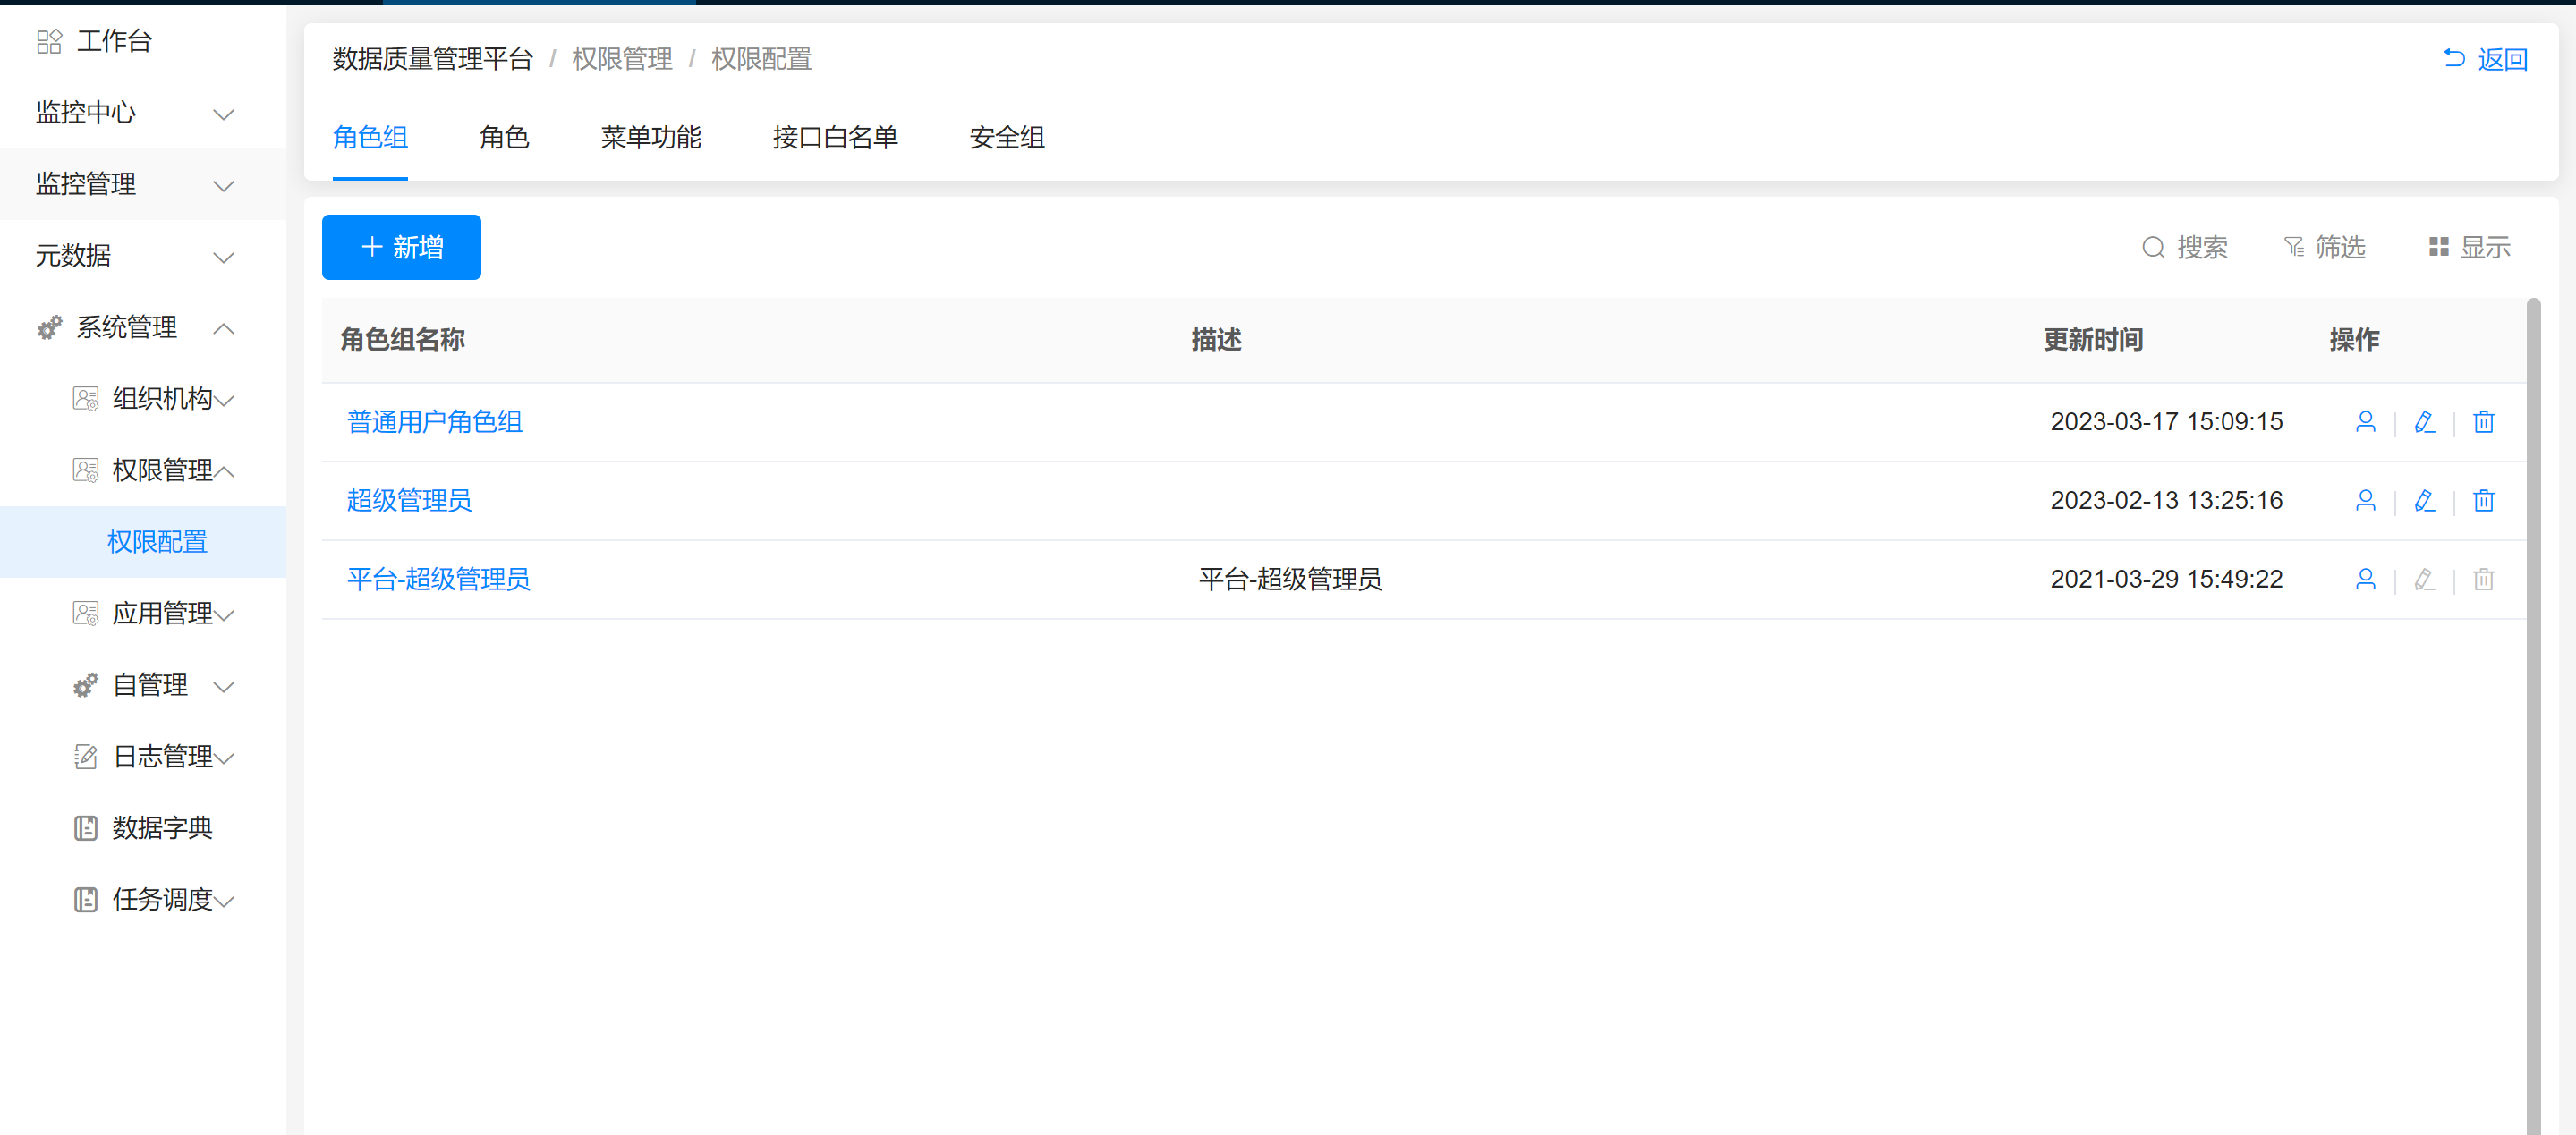This screenshot has width=2576, height=1135.
Task: Expand the 应用管理 submenu chevron
Action: point(224,615)
